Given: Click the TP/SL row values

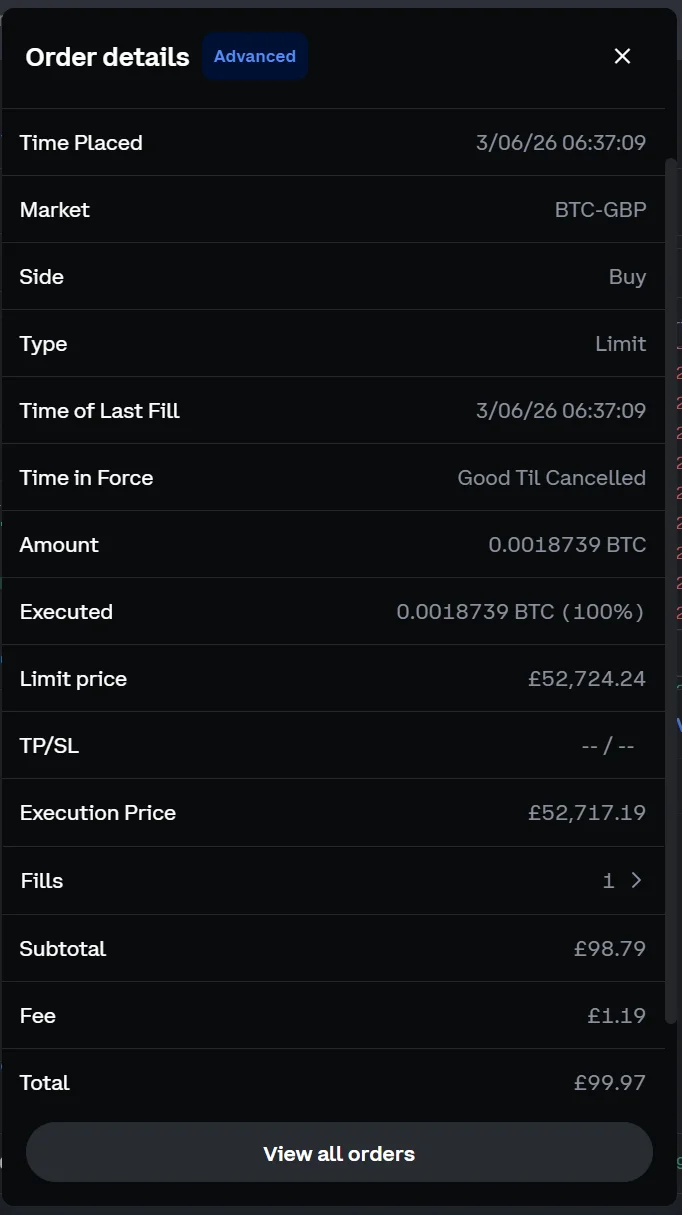Looking at the screenshot, I should click(x=608, y=744).
